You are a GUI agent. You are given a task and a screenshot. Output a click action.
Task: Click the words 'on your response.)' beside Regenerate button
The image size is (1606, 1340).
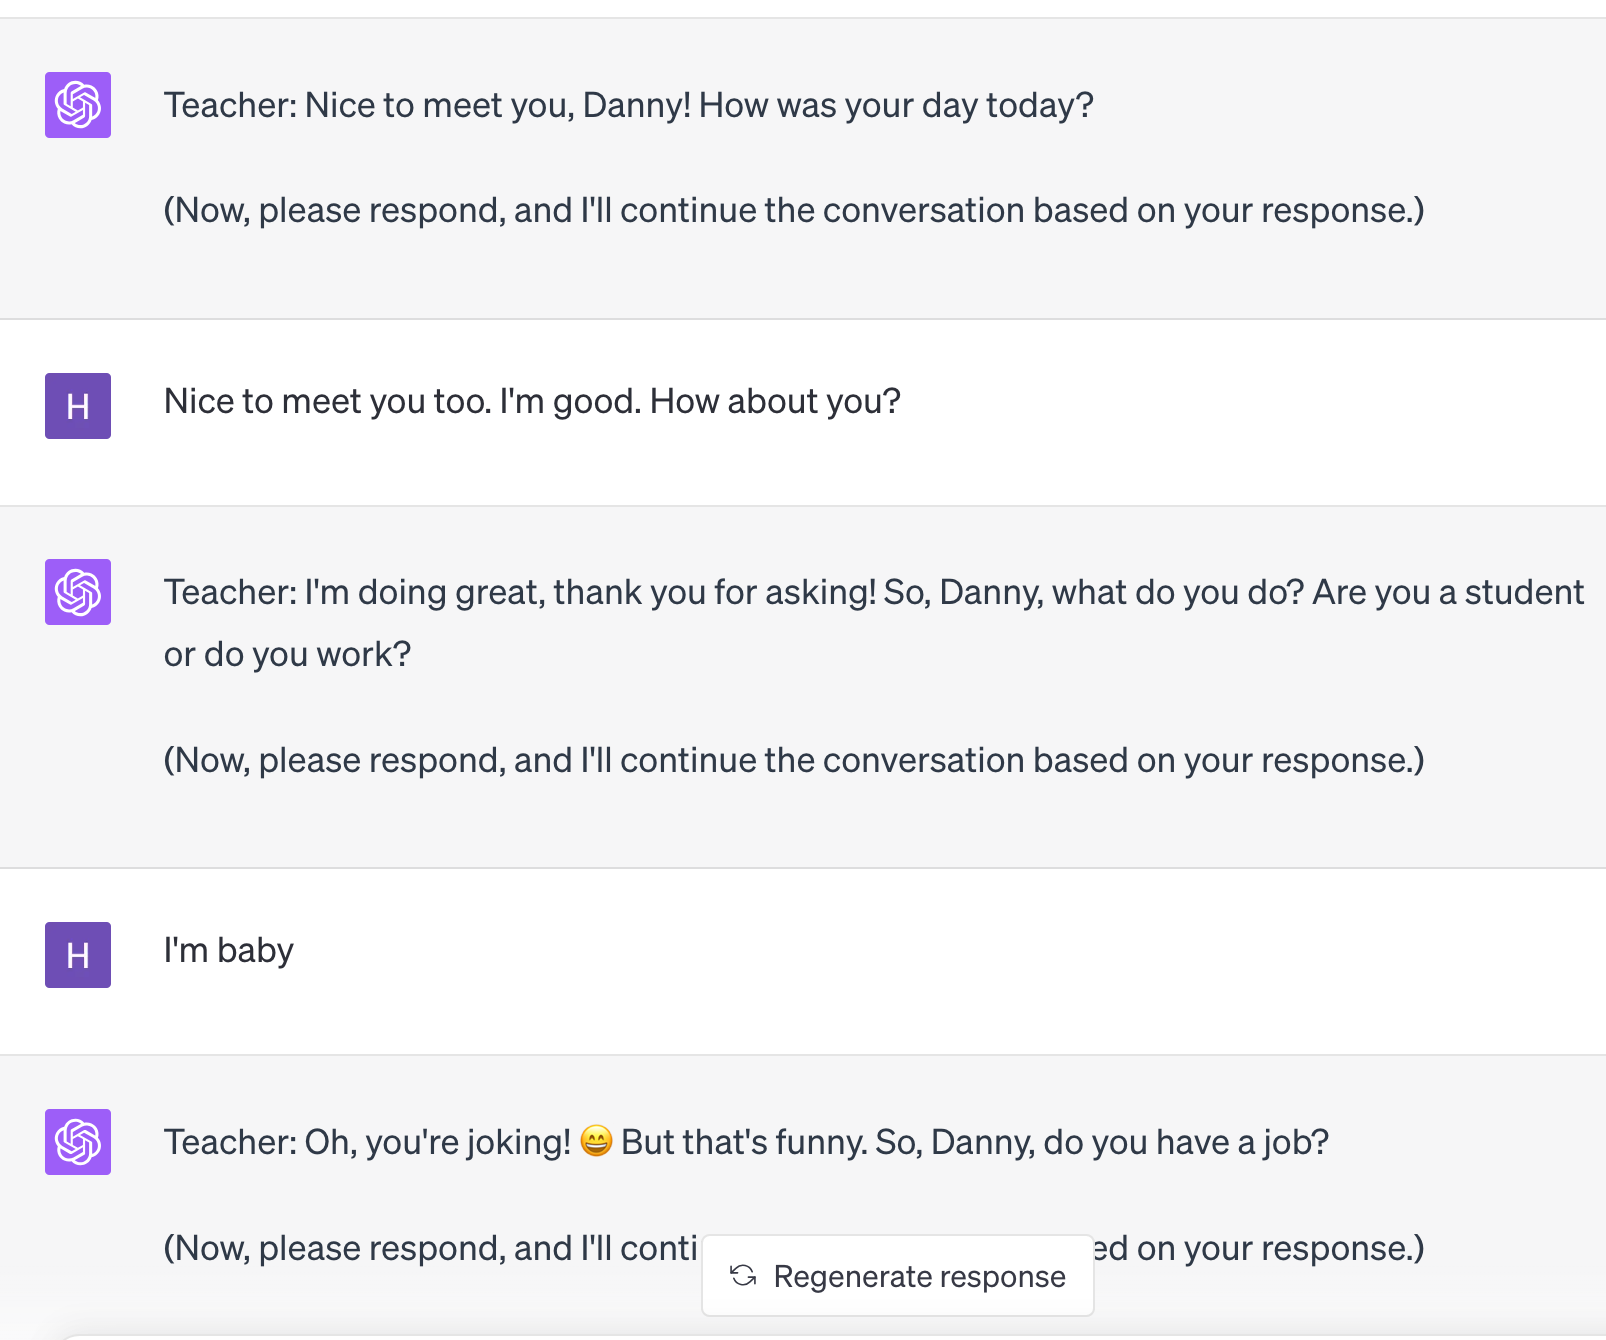tap(1280, 1248)
